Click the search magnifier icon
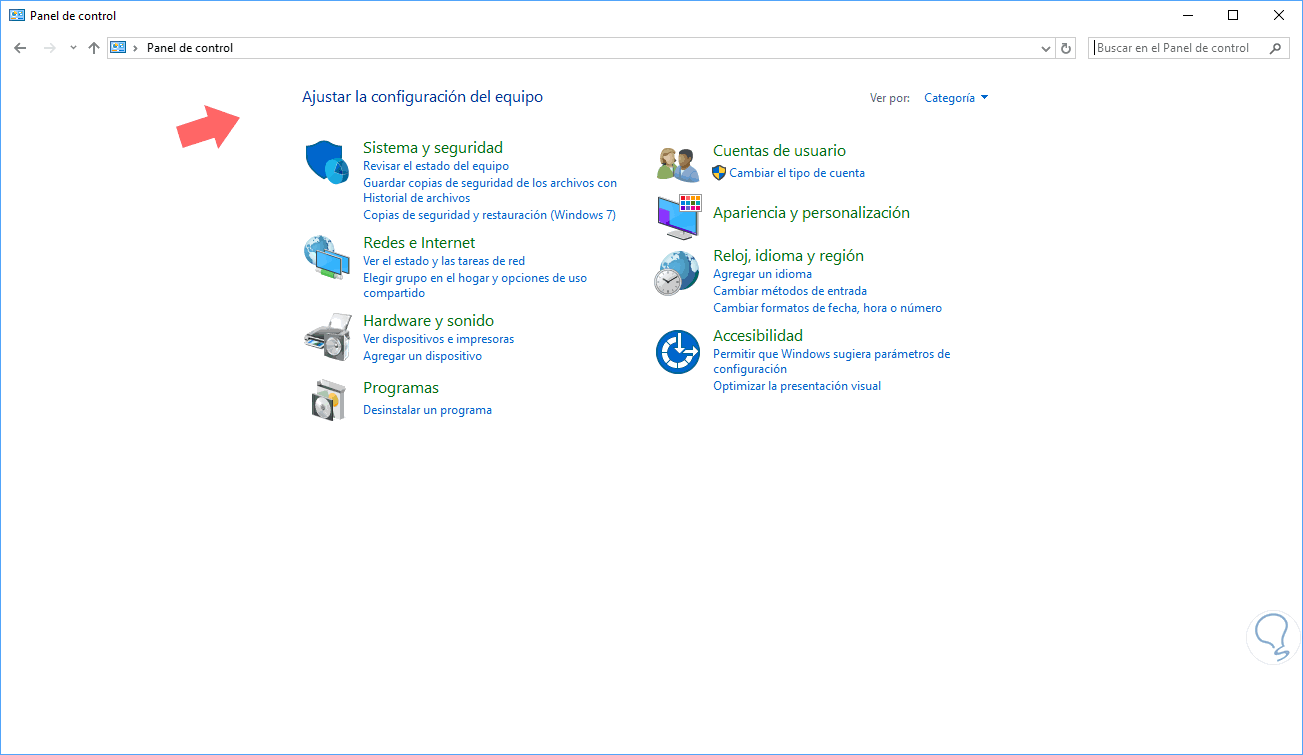The width and height of the screenshot is (1303, 755). (x=1276, y=48)
